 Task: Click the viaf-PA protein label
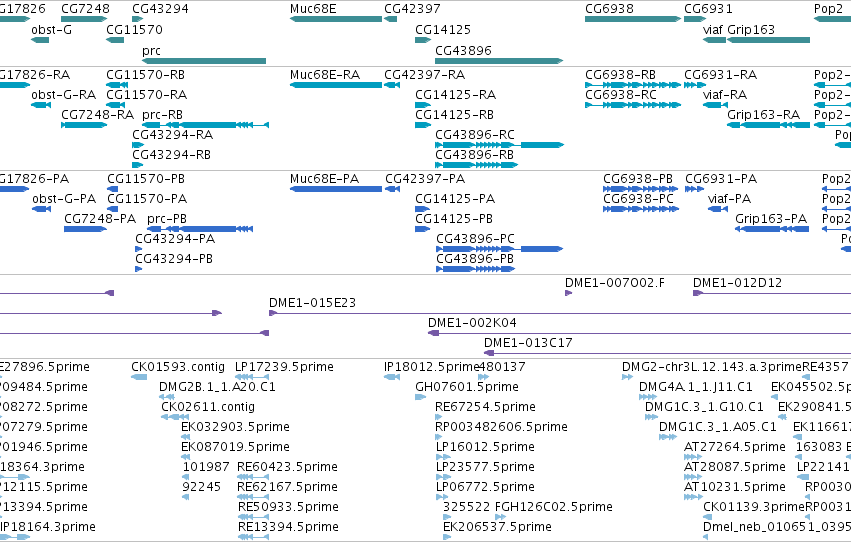tap(729, 199)
